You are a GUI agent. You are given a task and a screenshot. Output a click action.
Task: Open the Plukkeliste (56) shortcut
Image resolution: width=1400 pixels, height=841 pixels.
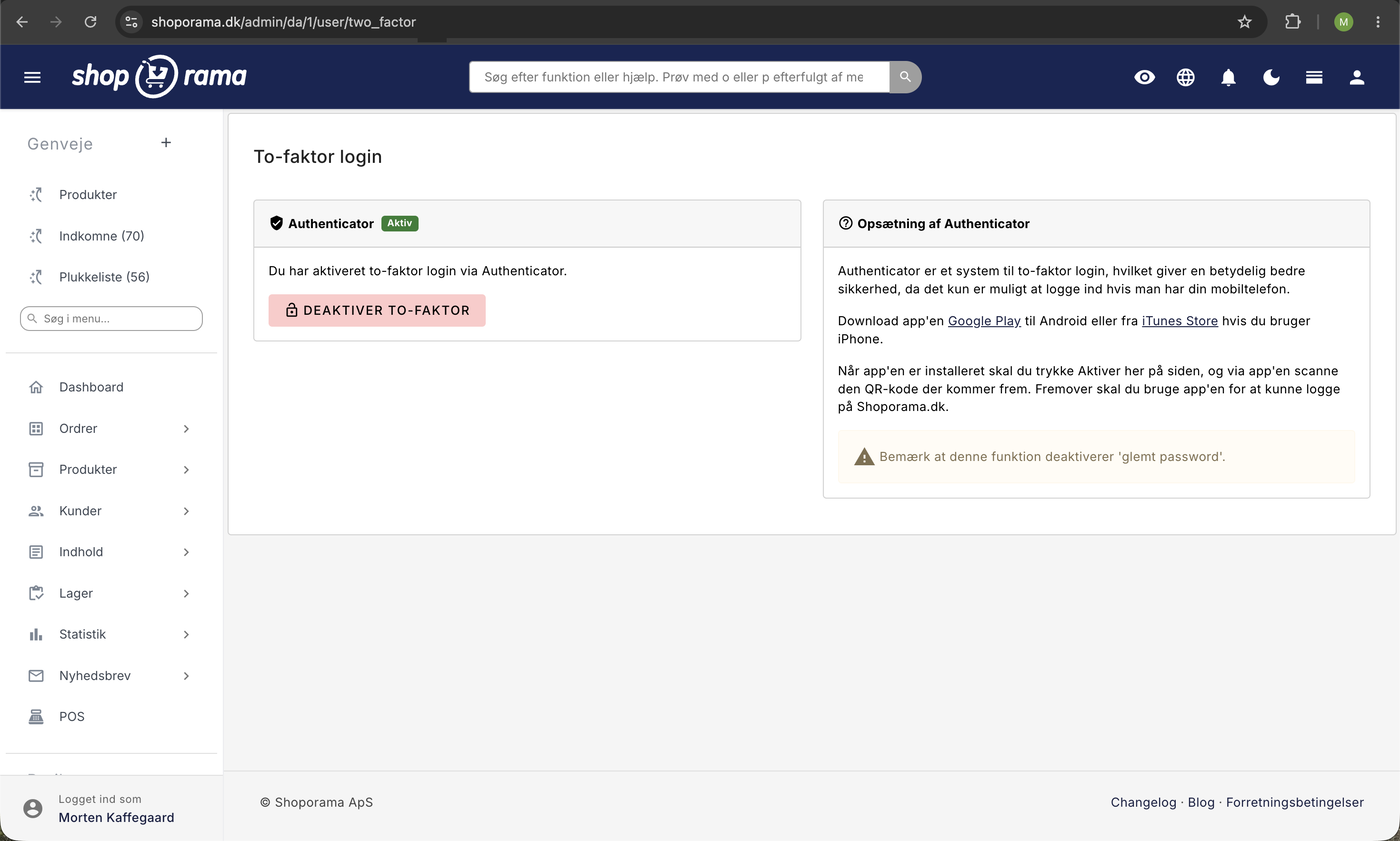(104, 277)
